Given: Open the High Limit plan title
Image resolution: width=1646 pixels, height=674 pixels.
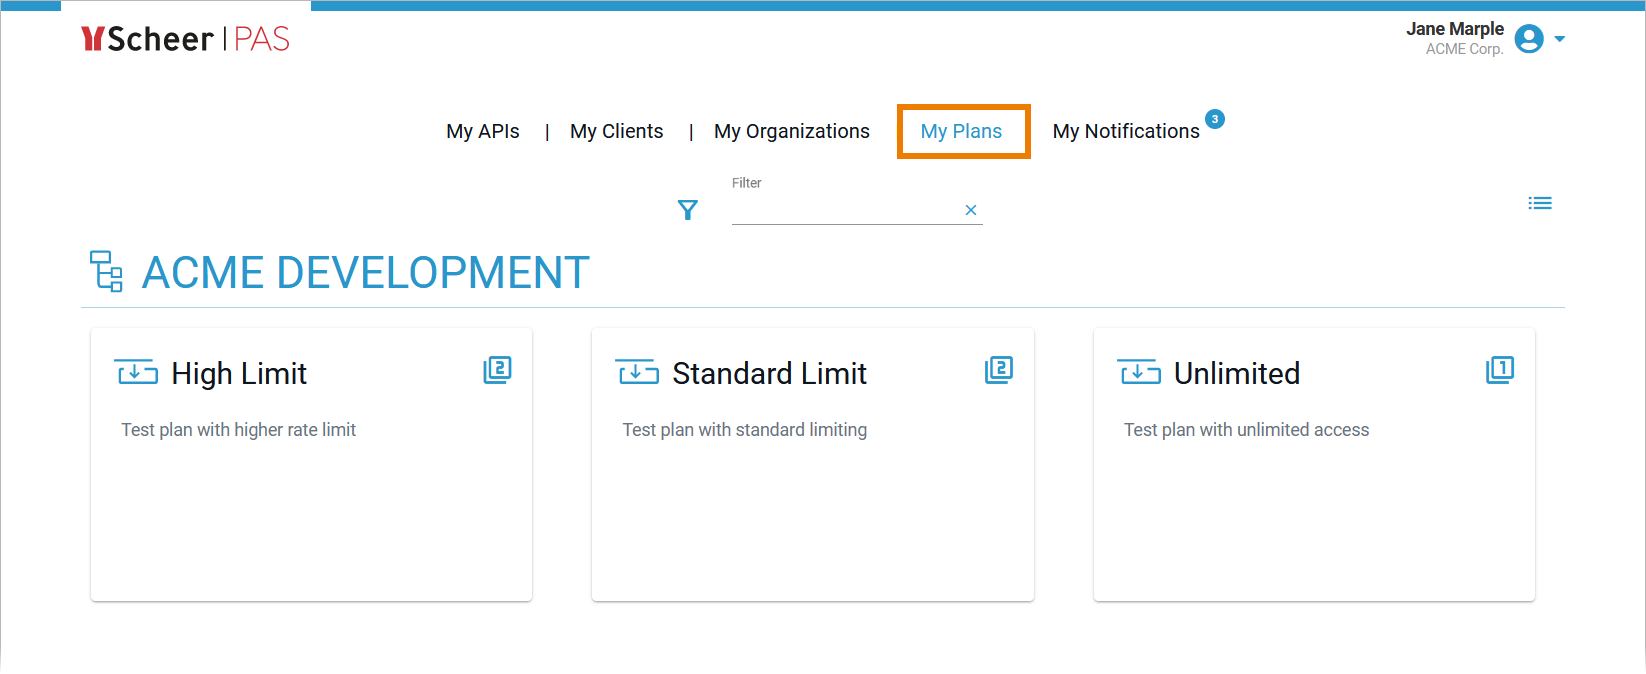Looking at the screenshot, I should click(239, 373).
